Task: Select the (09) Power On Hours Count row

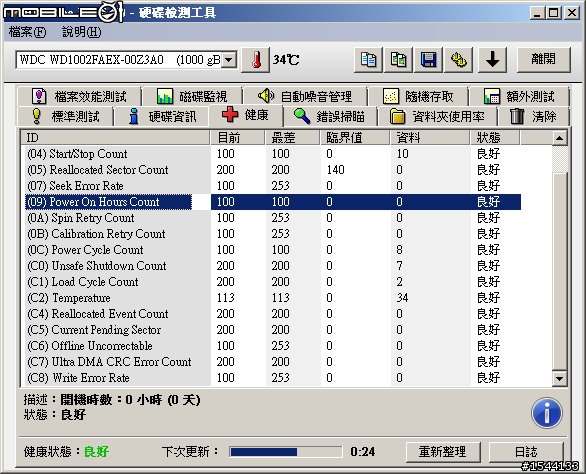Action: tap(273, 202)
